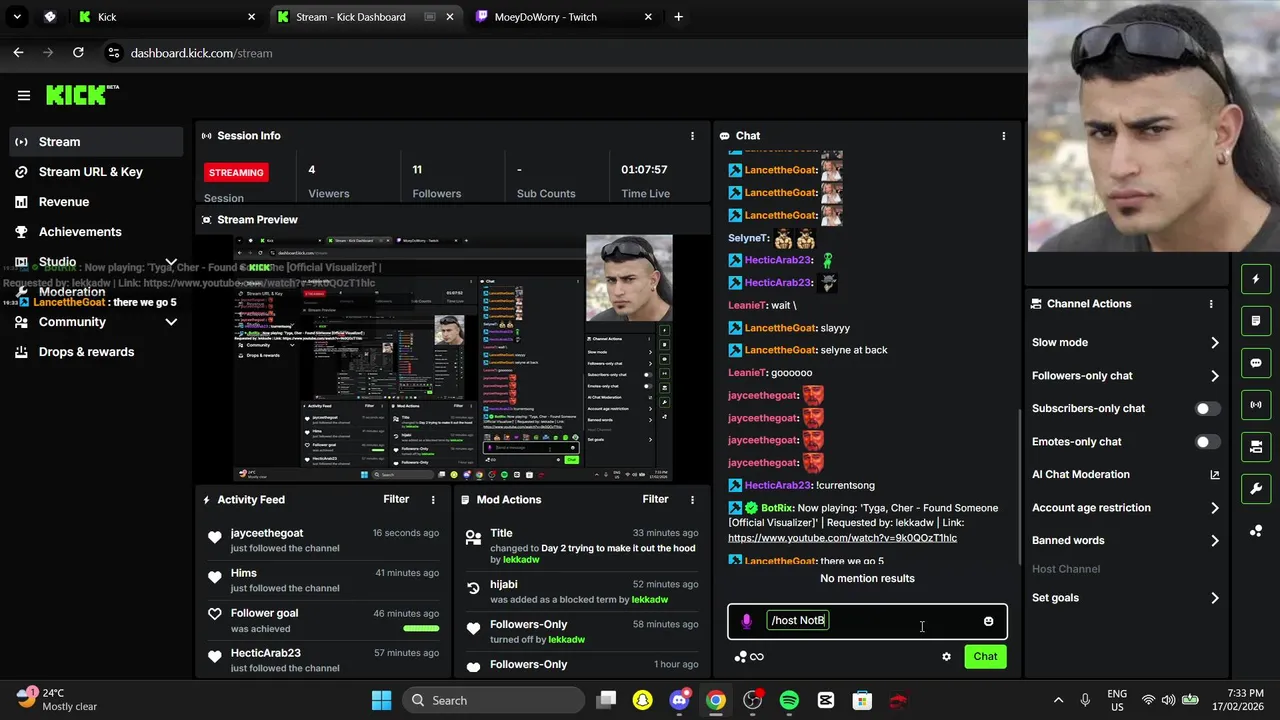Click the green Chat send button
Screen dimensions: 1280x720
coord(985,657)
